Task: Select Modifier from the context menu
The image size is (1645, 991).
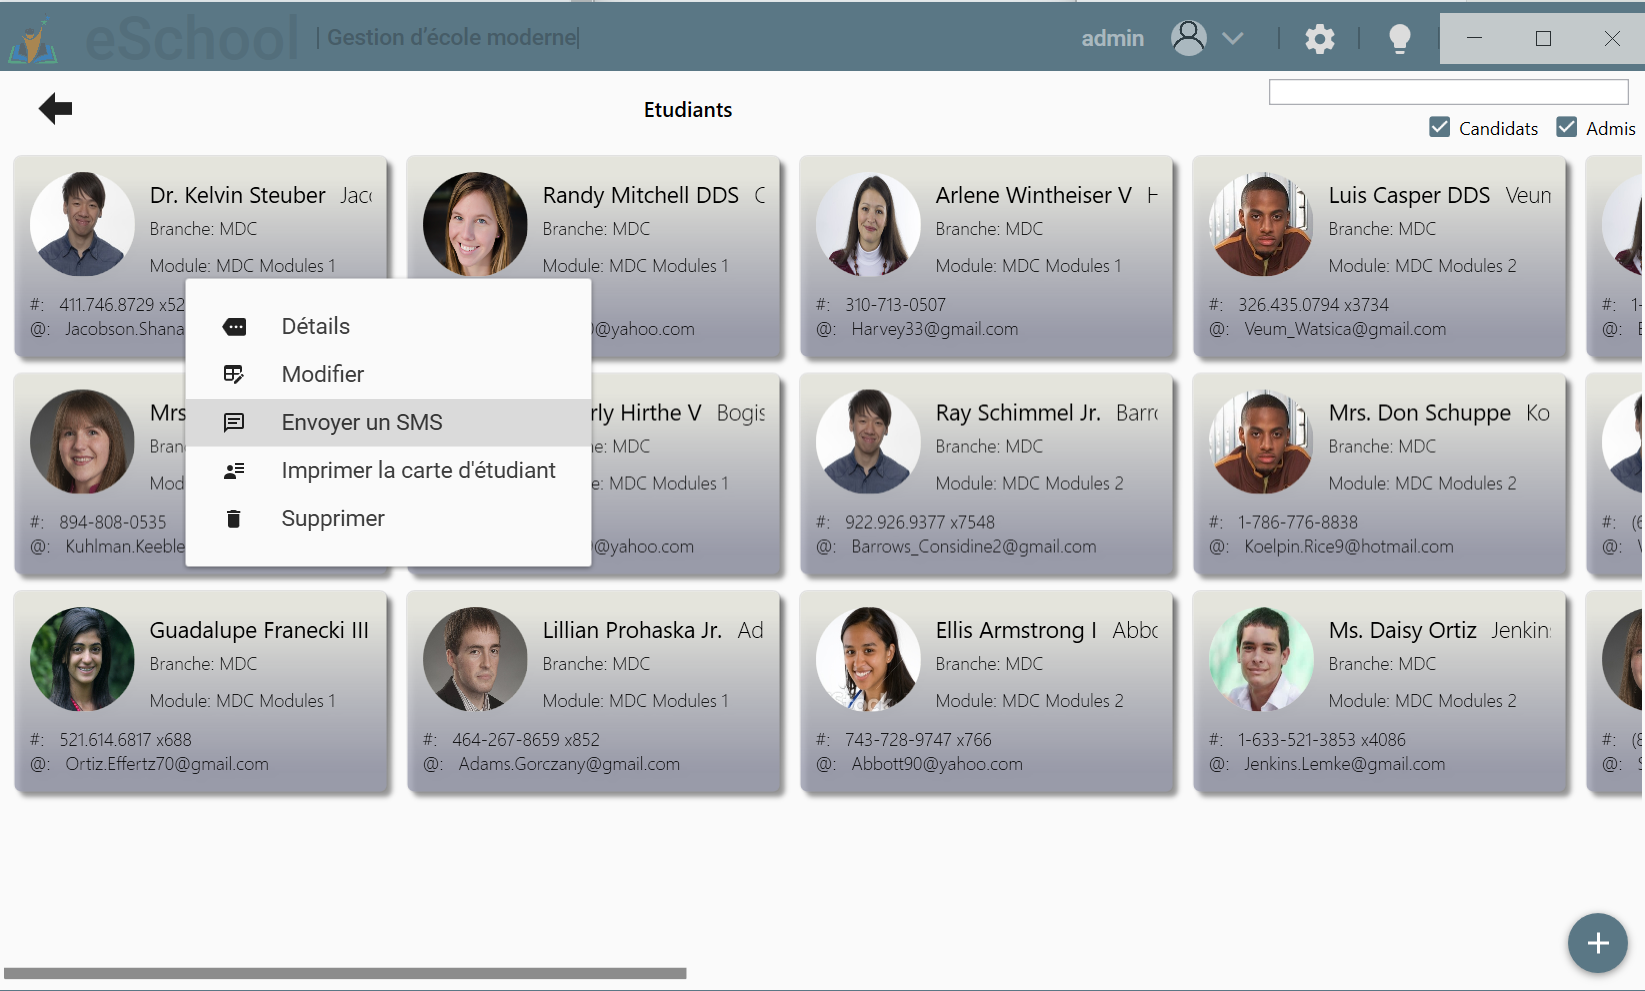Action: 322,374
